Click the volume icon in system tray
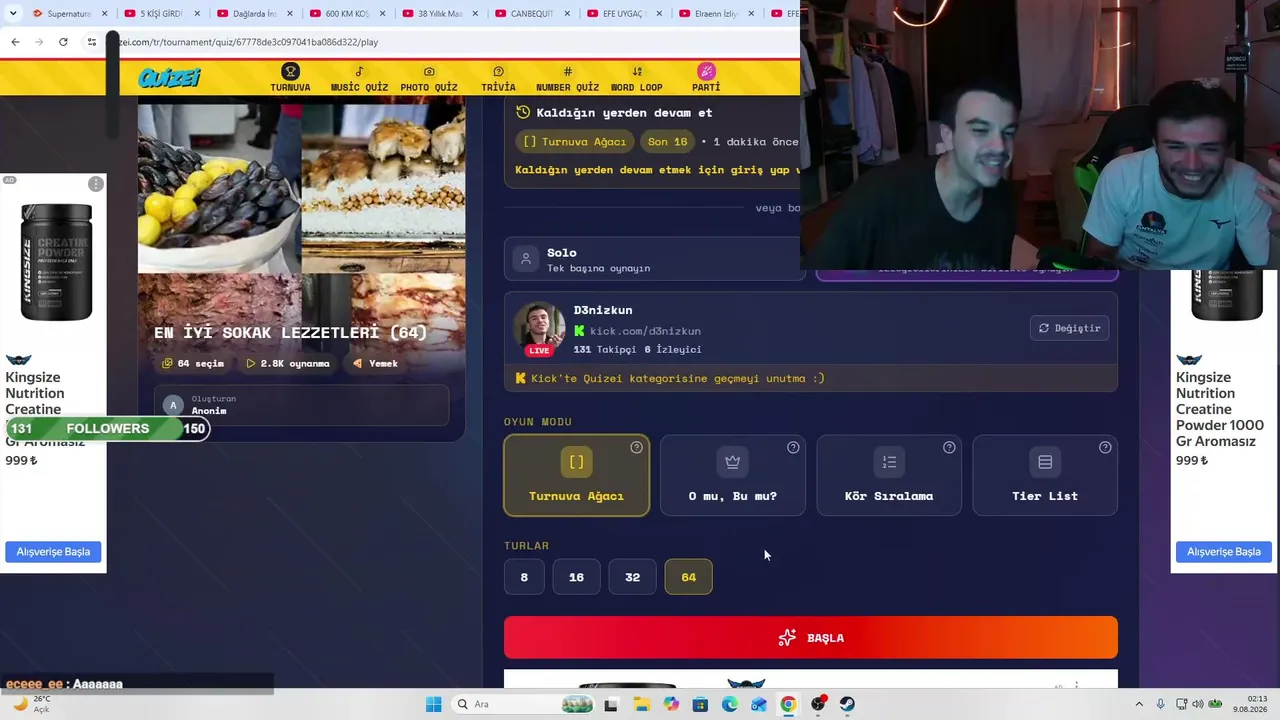The height and width of the screenshot is (720, 1280). 1198,704
